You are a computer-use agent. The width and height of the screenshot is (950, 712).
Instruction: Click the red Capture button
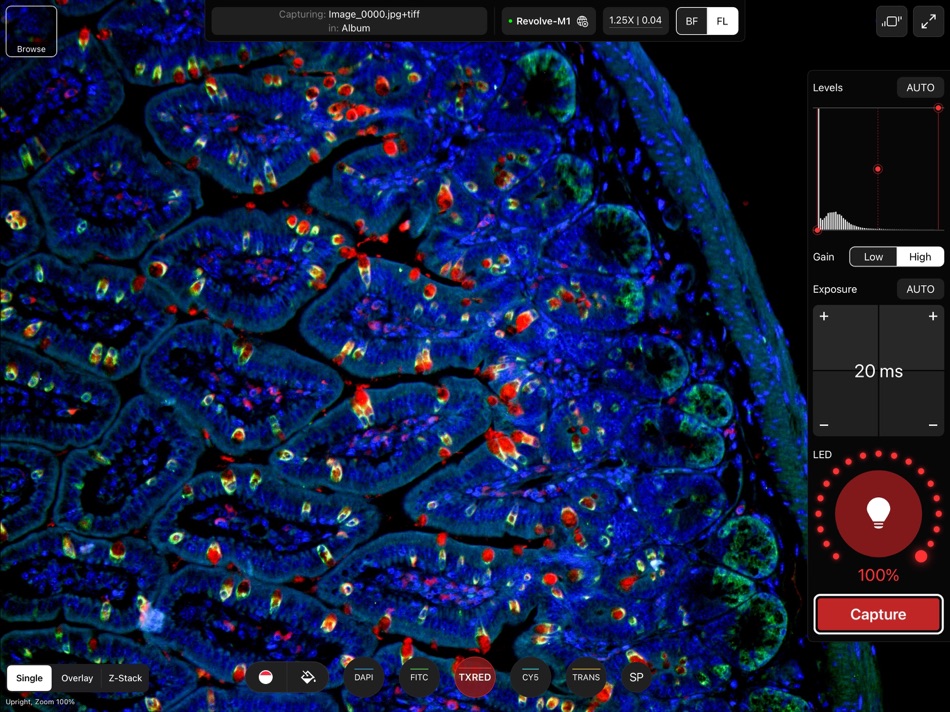[x=879, y=614]
